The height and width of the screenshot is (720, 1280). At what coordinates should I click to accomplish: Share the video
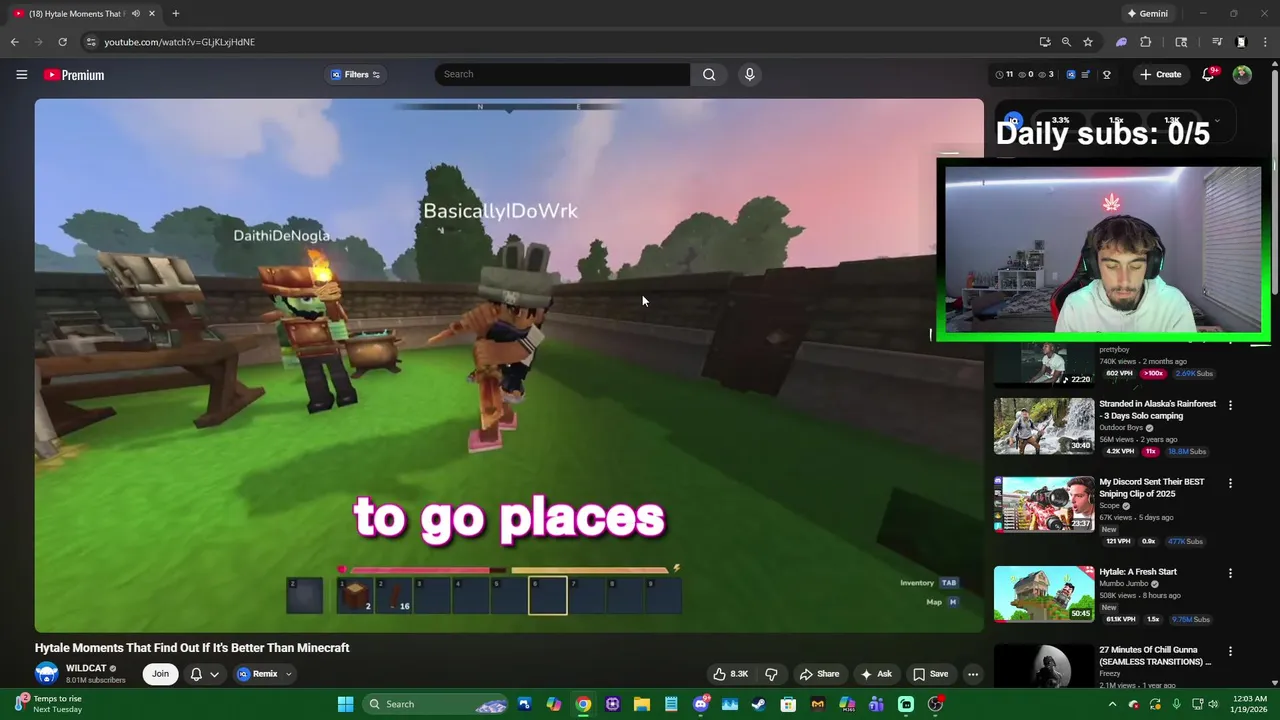click(x=819, y=674)
